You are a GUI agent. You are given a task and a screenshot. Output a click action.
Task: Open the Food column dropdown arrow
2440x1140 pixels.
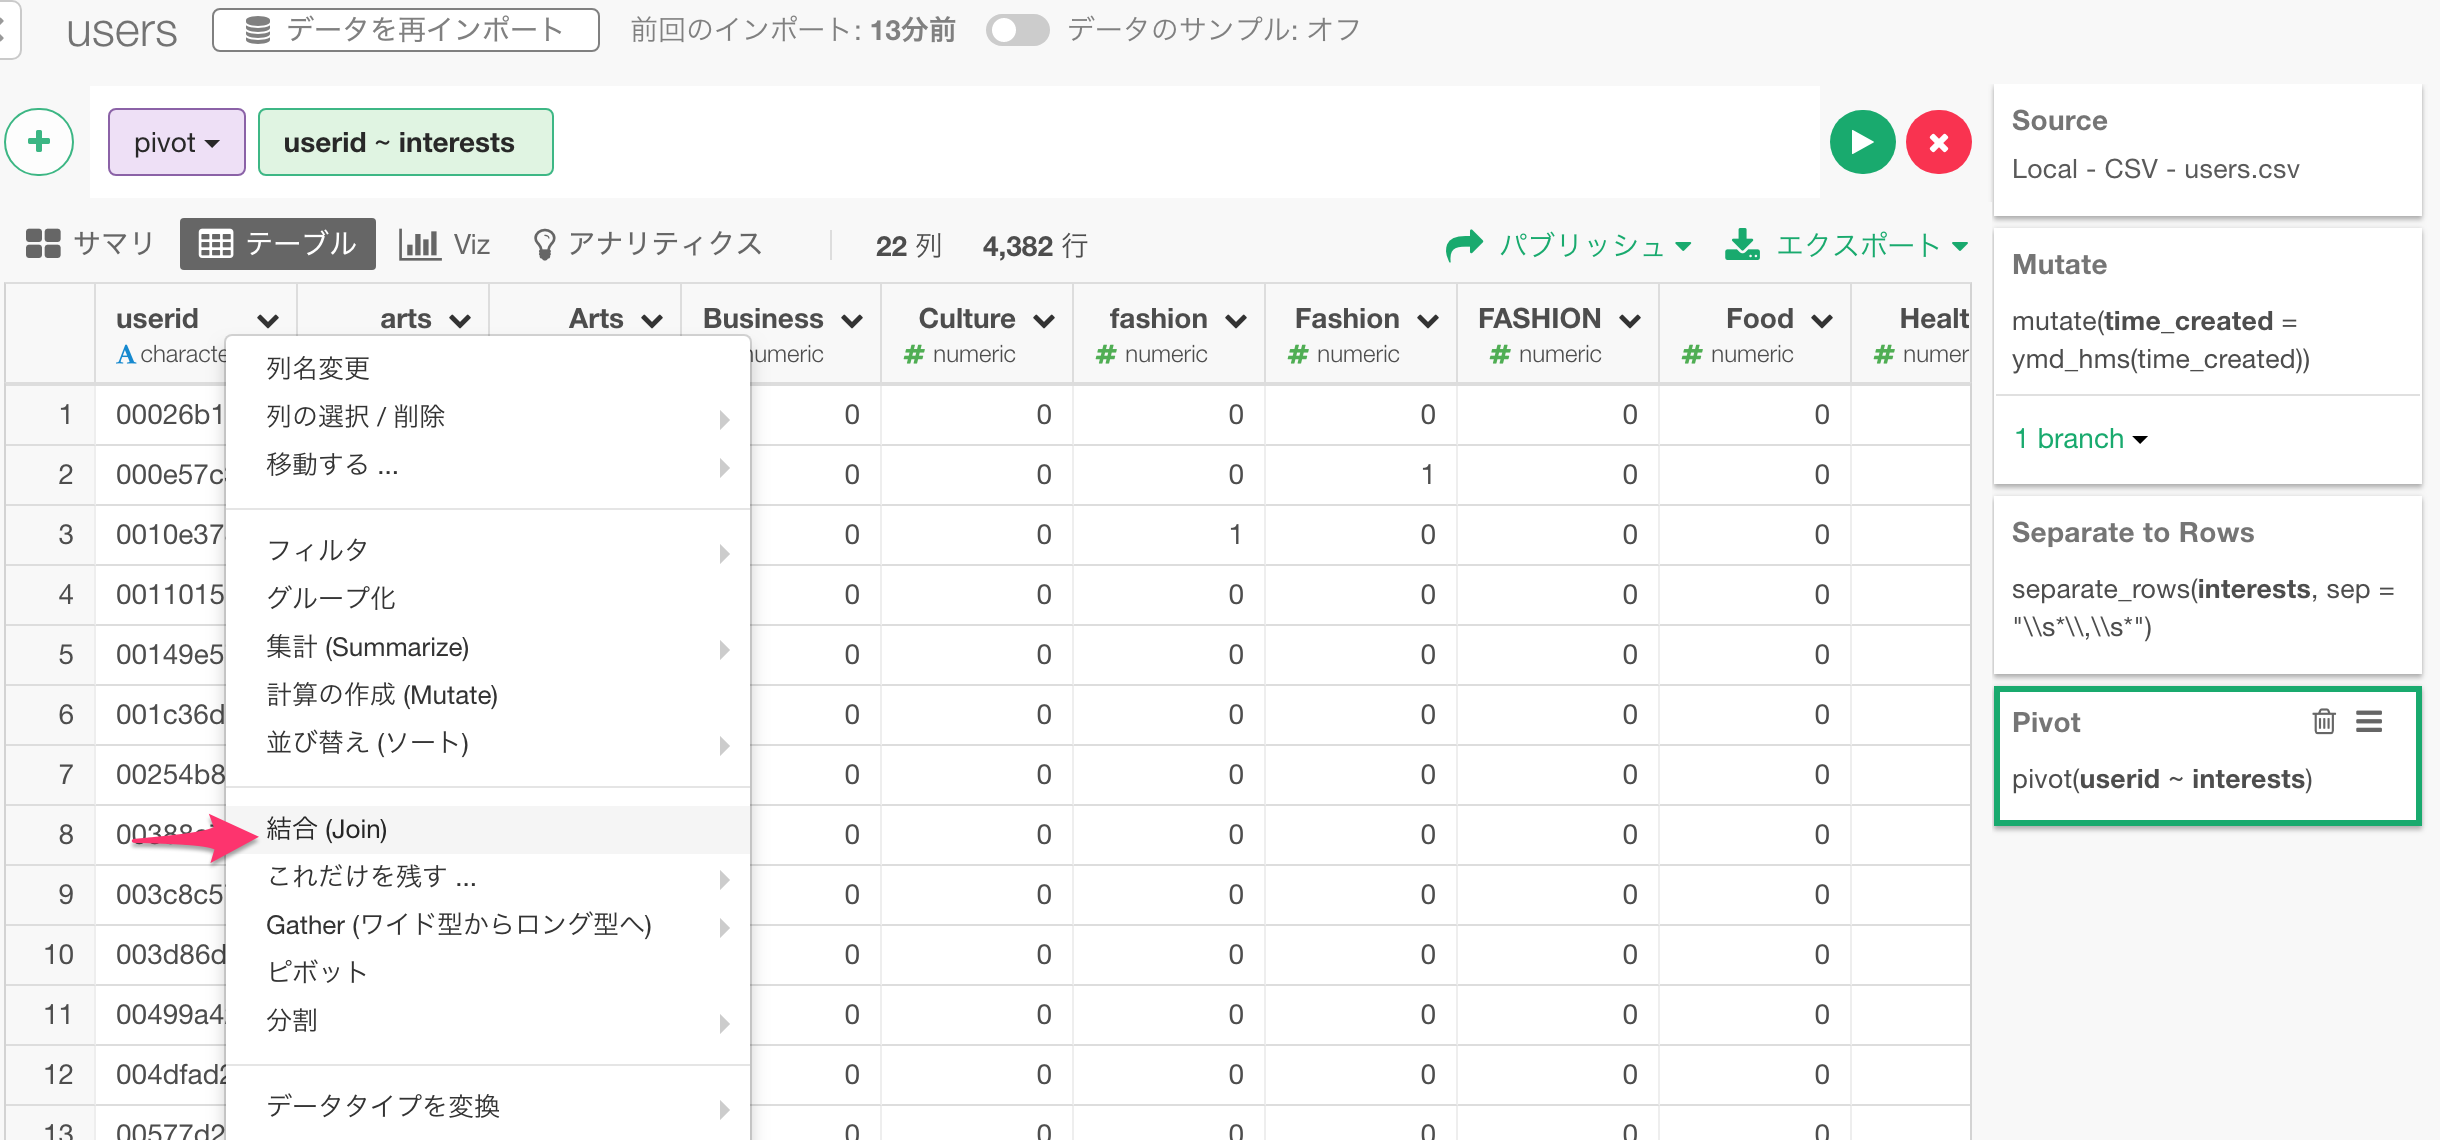coord(1822,320)
